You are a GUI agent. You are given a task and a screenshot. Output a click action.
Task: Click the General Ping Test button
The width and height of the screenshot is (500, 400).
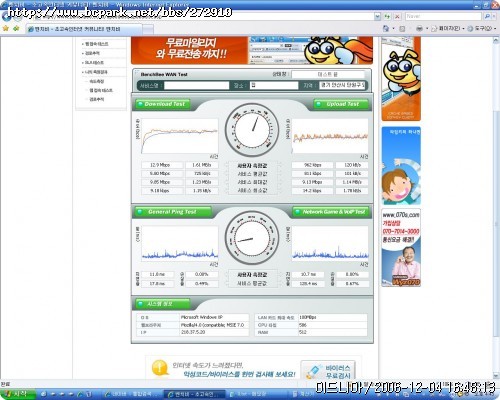pos(173,212)
